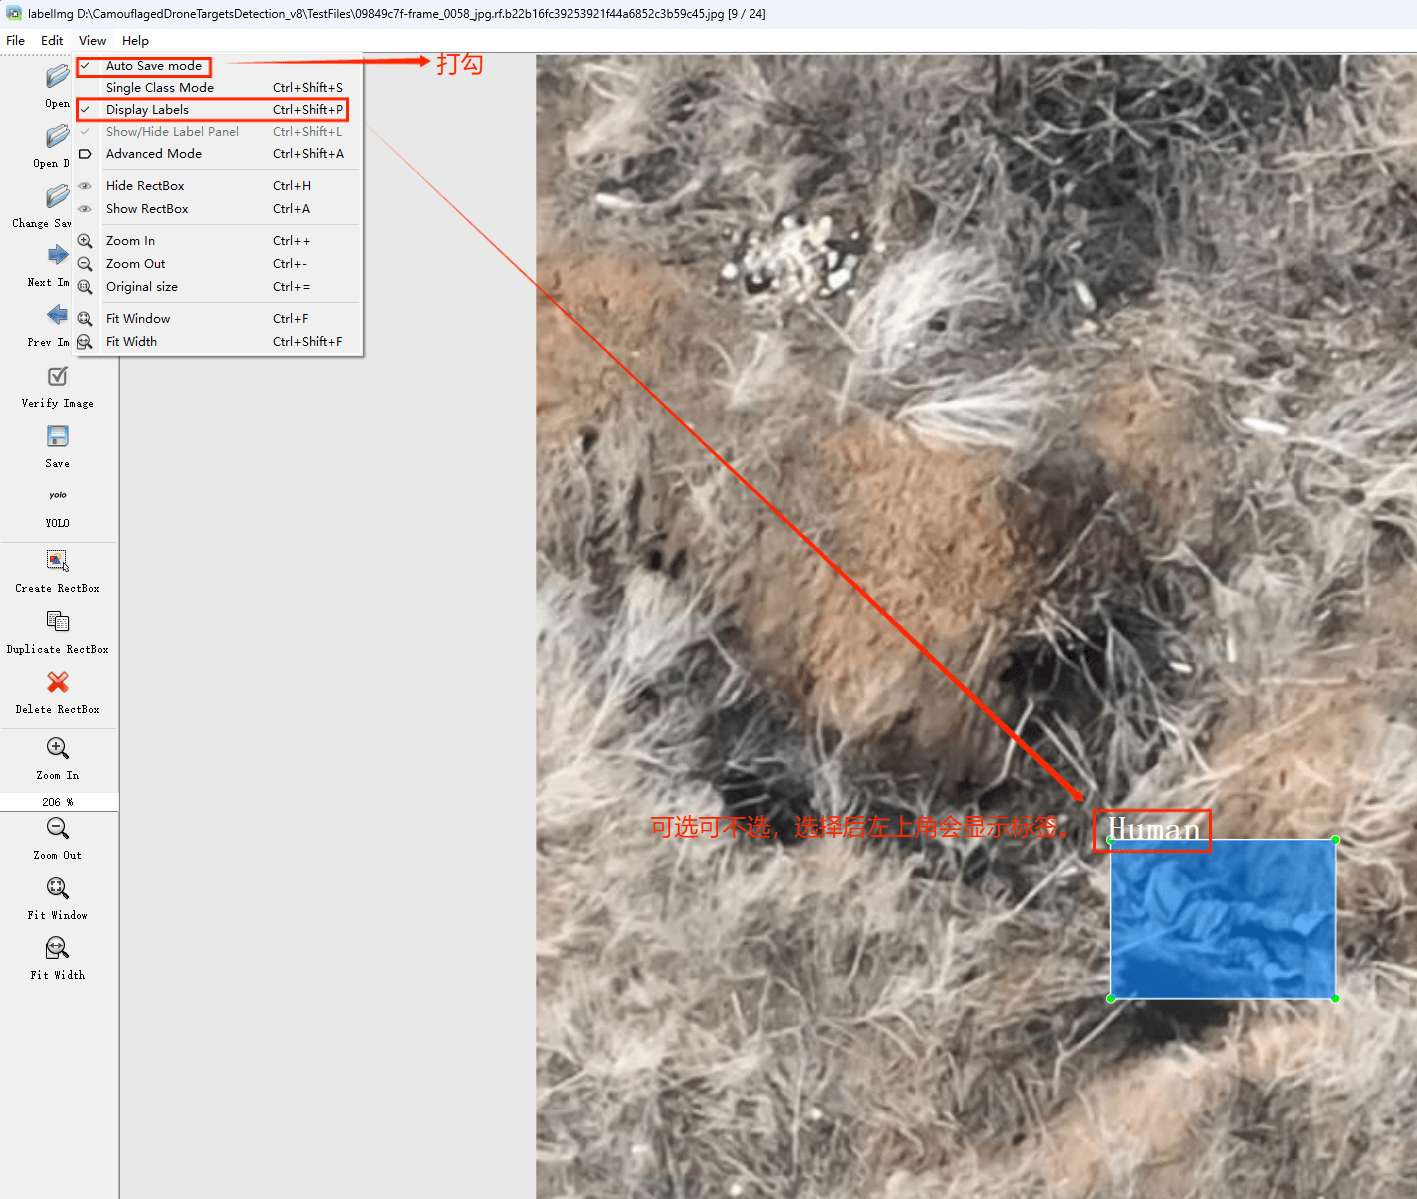Select the blue Human bounding box

(1223, 919)
